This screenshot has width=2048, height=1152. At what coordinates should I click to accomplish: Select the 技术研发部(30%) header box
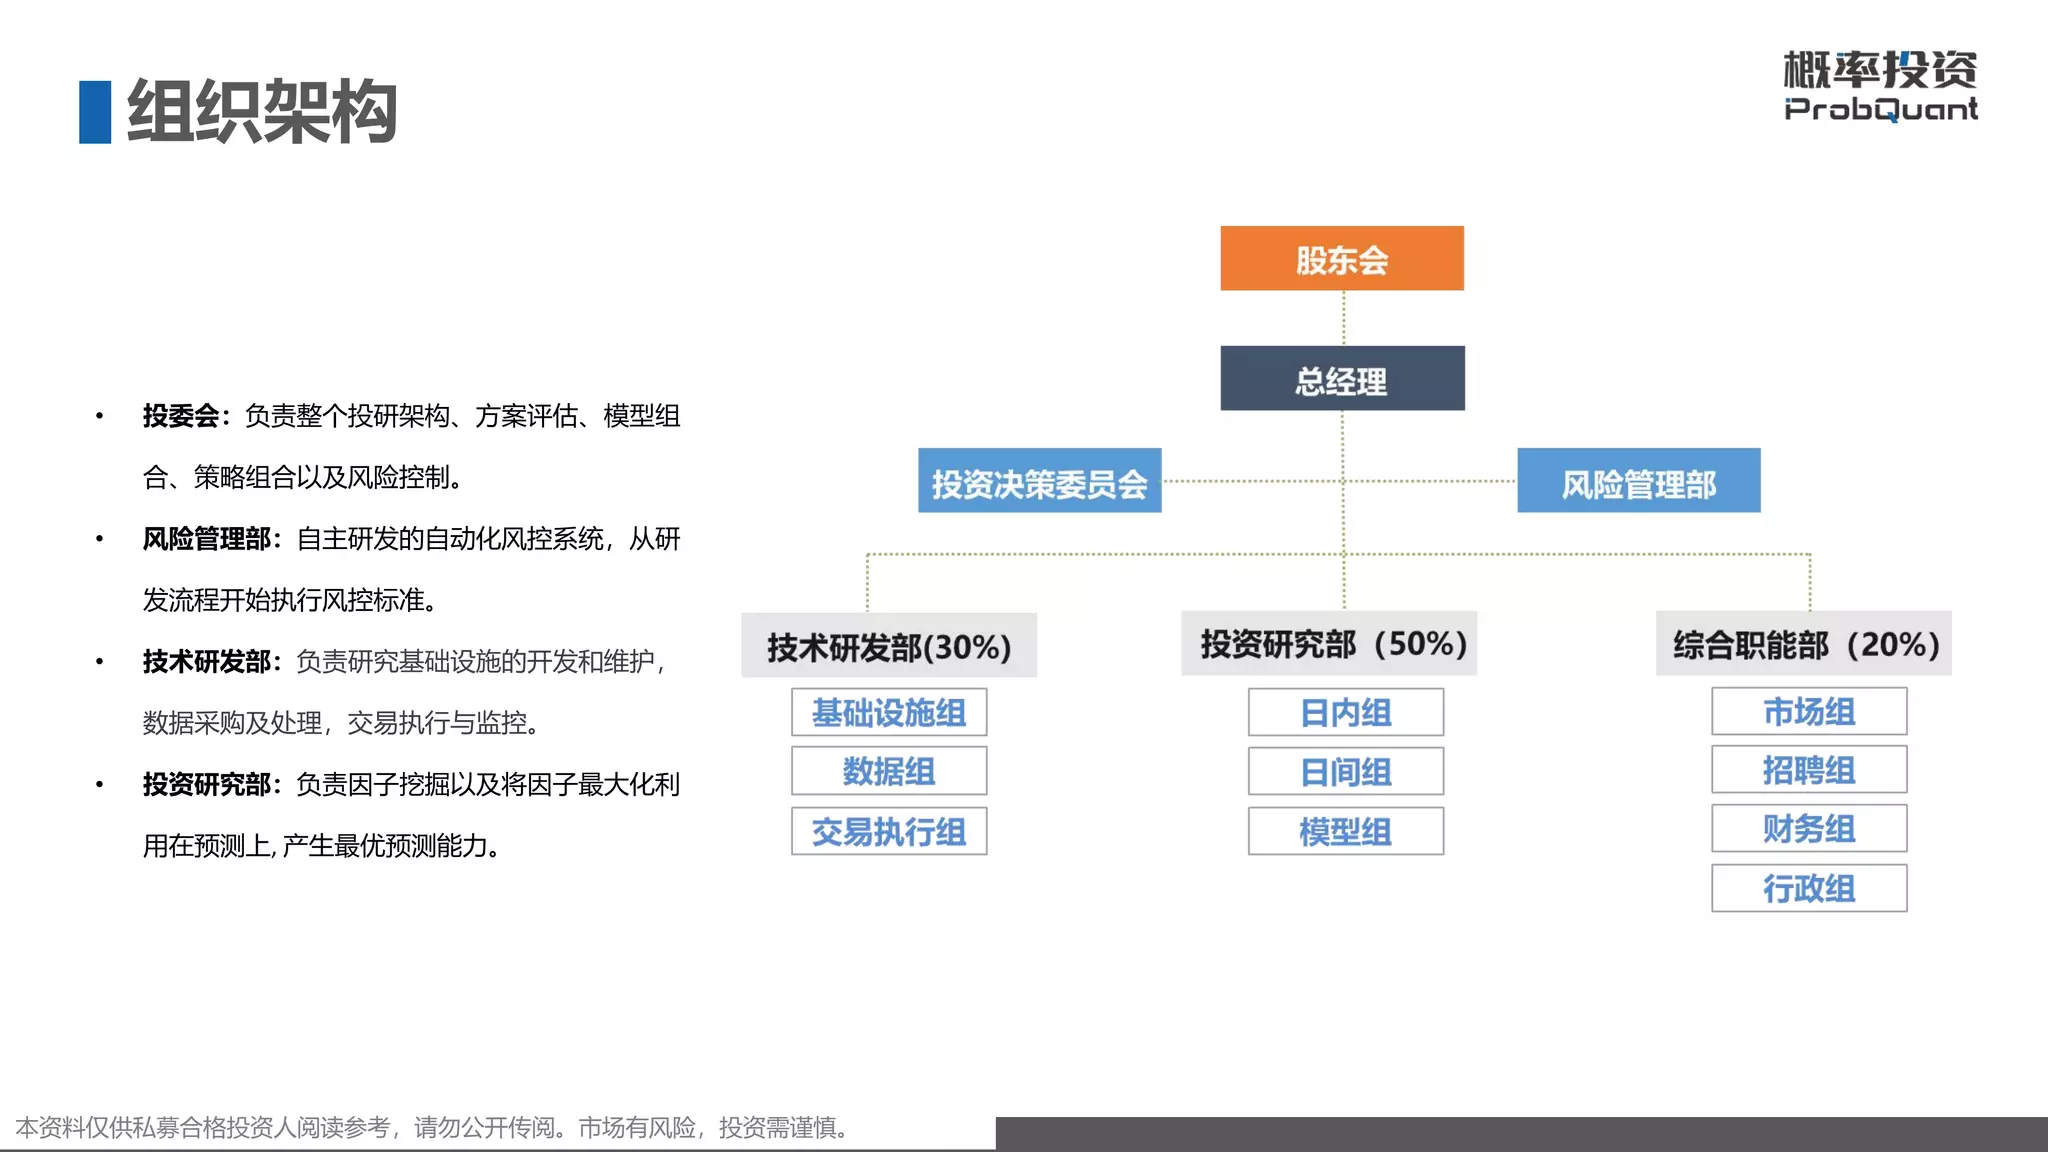click(889, 646)
